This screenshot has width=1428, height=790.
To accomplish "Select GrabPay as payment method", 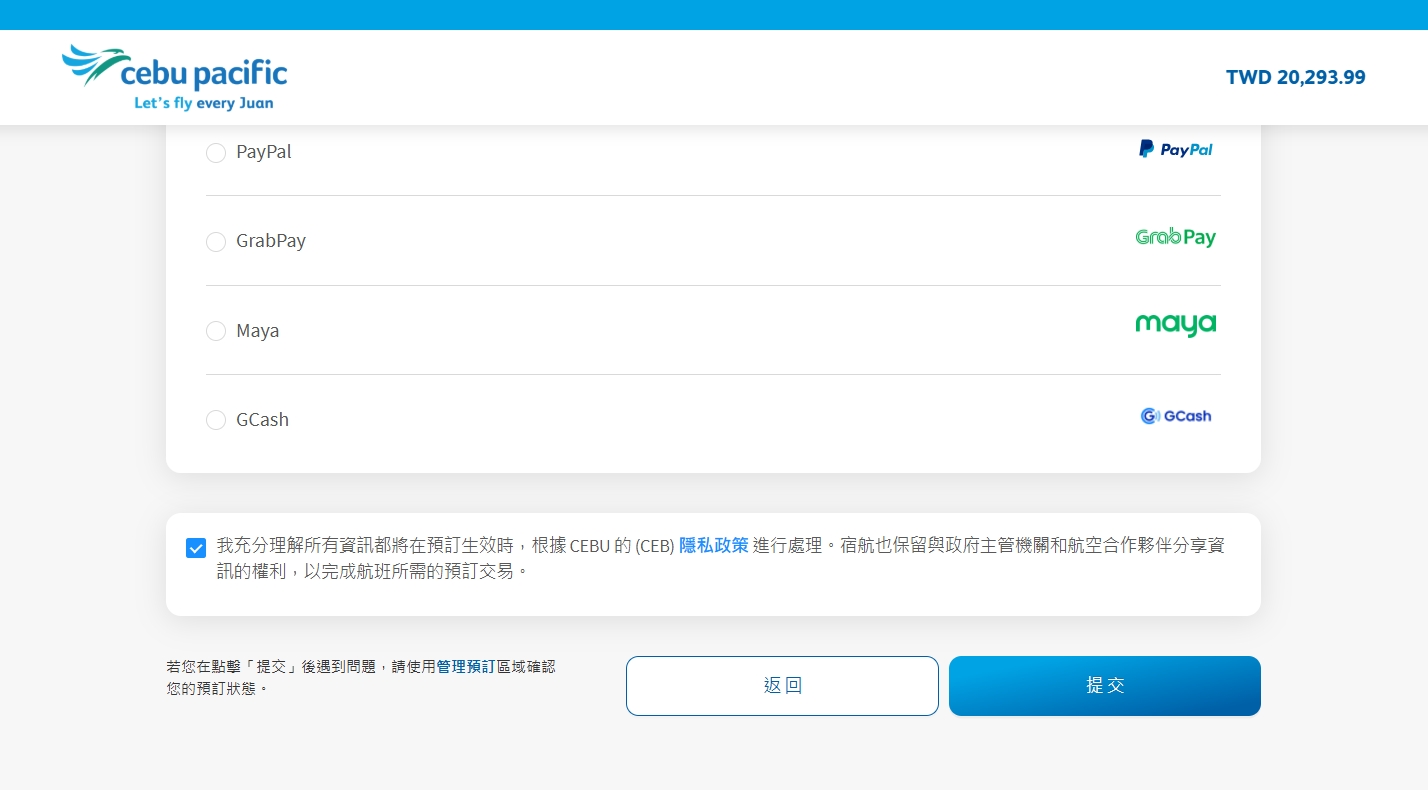I will coord(216,241).
